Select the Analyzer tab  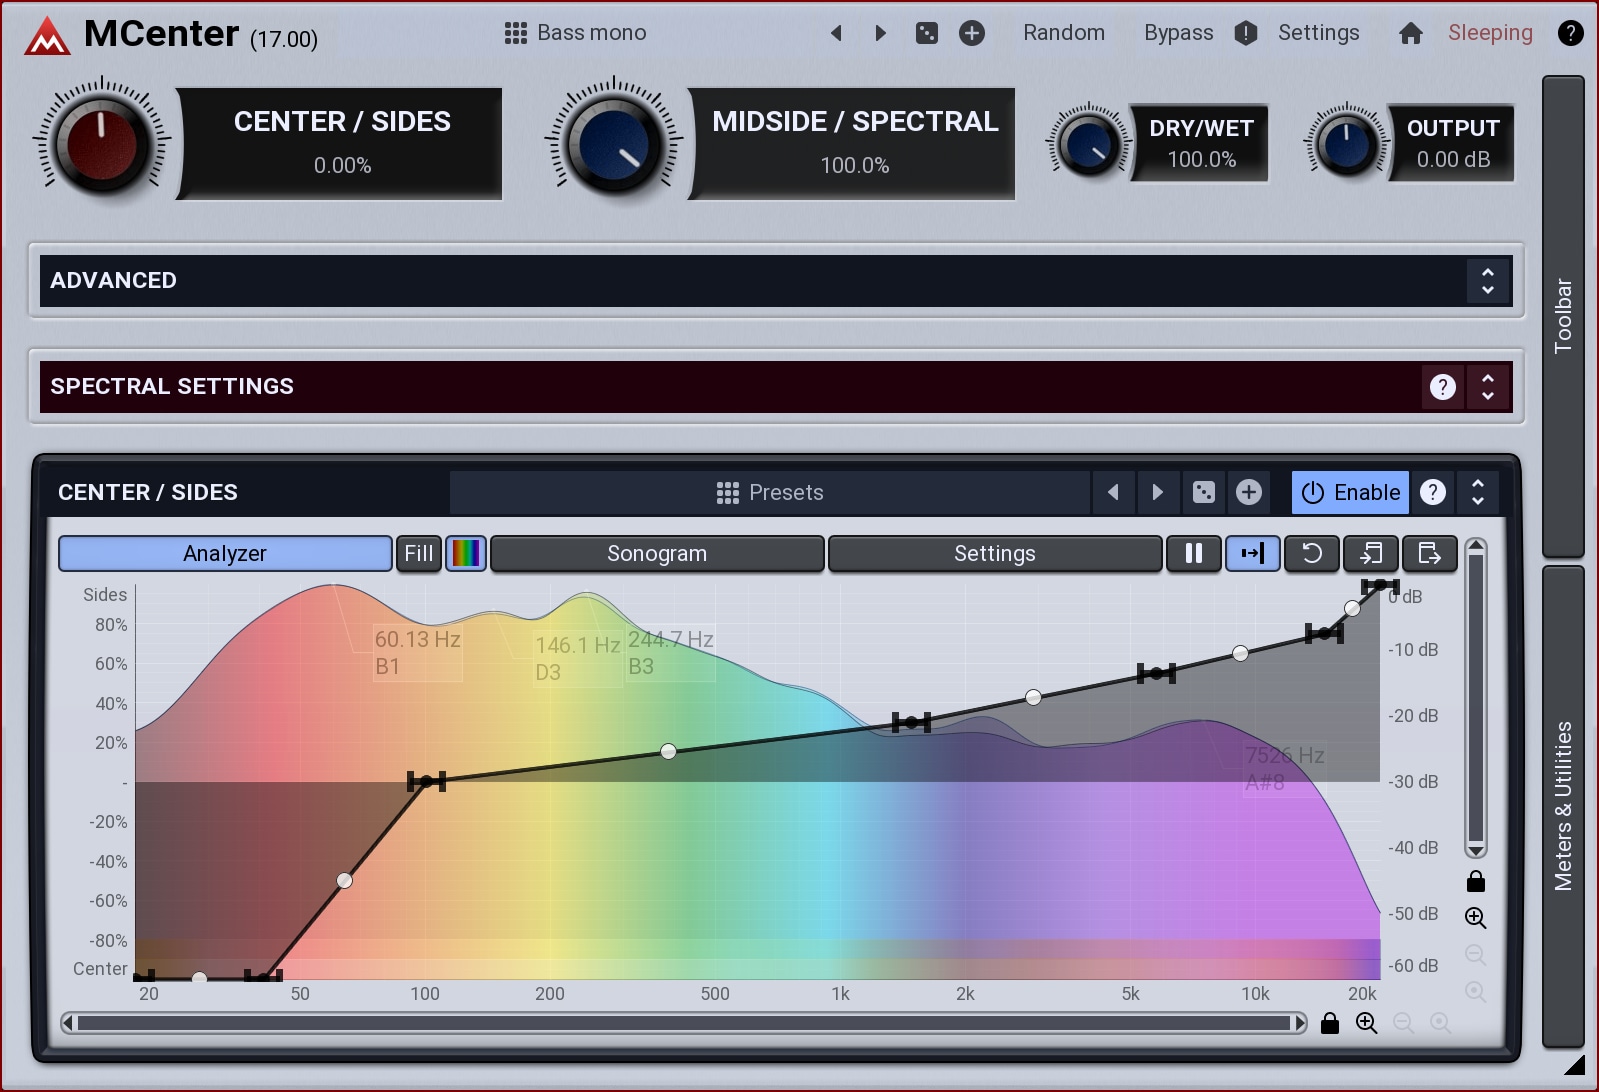[225, 553]
